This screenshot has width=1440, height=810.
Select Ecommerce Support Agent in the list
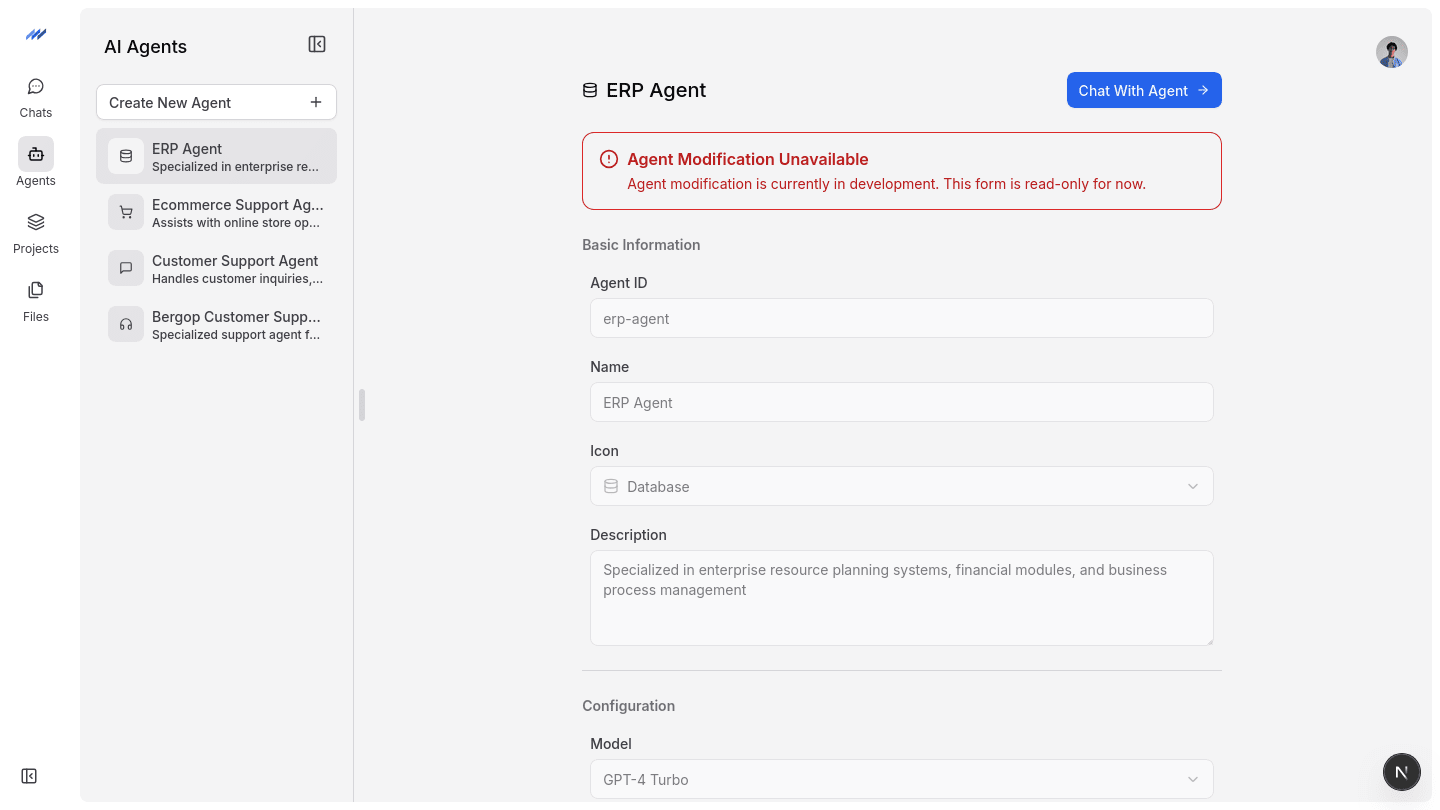click(216, 212)
